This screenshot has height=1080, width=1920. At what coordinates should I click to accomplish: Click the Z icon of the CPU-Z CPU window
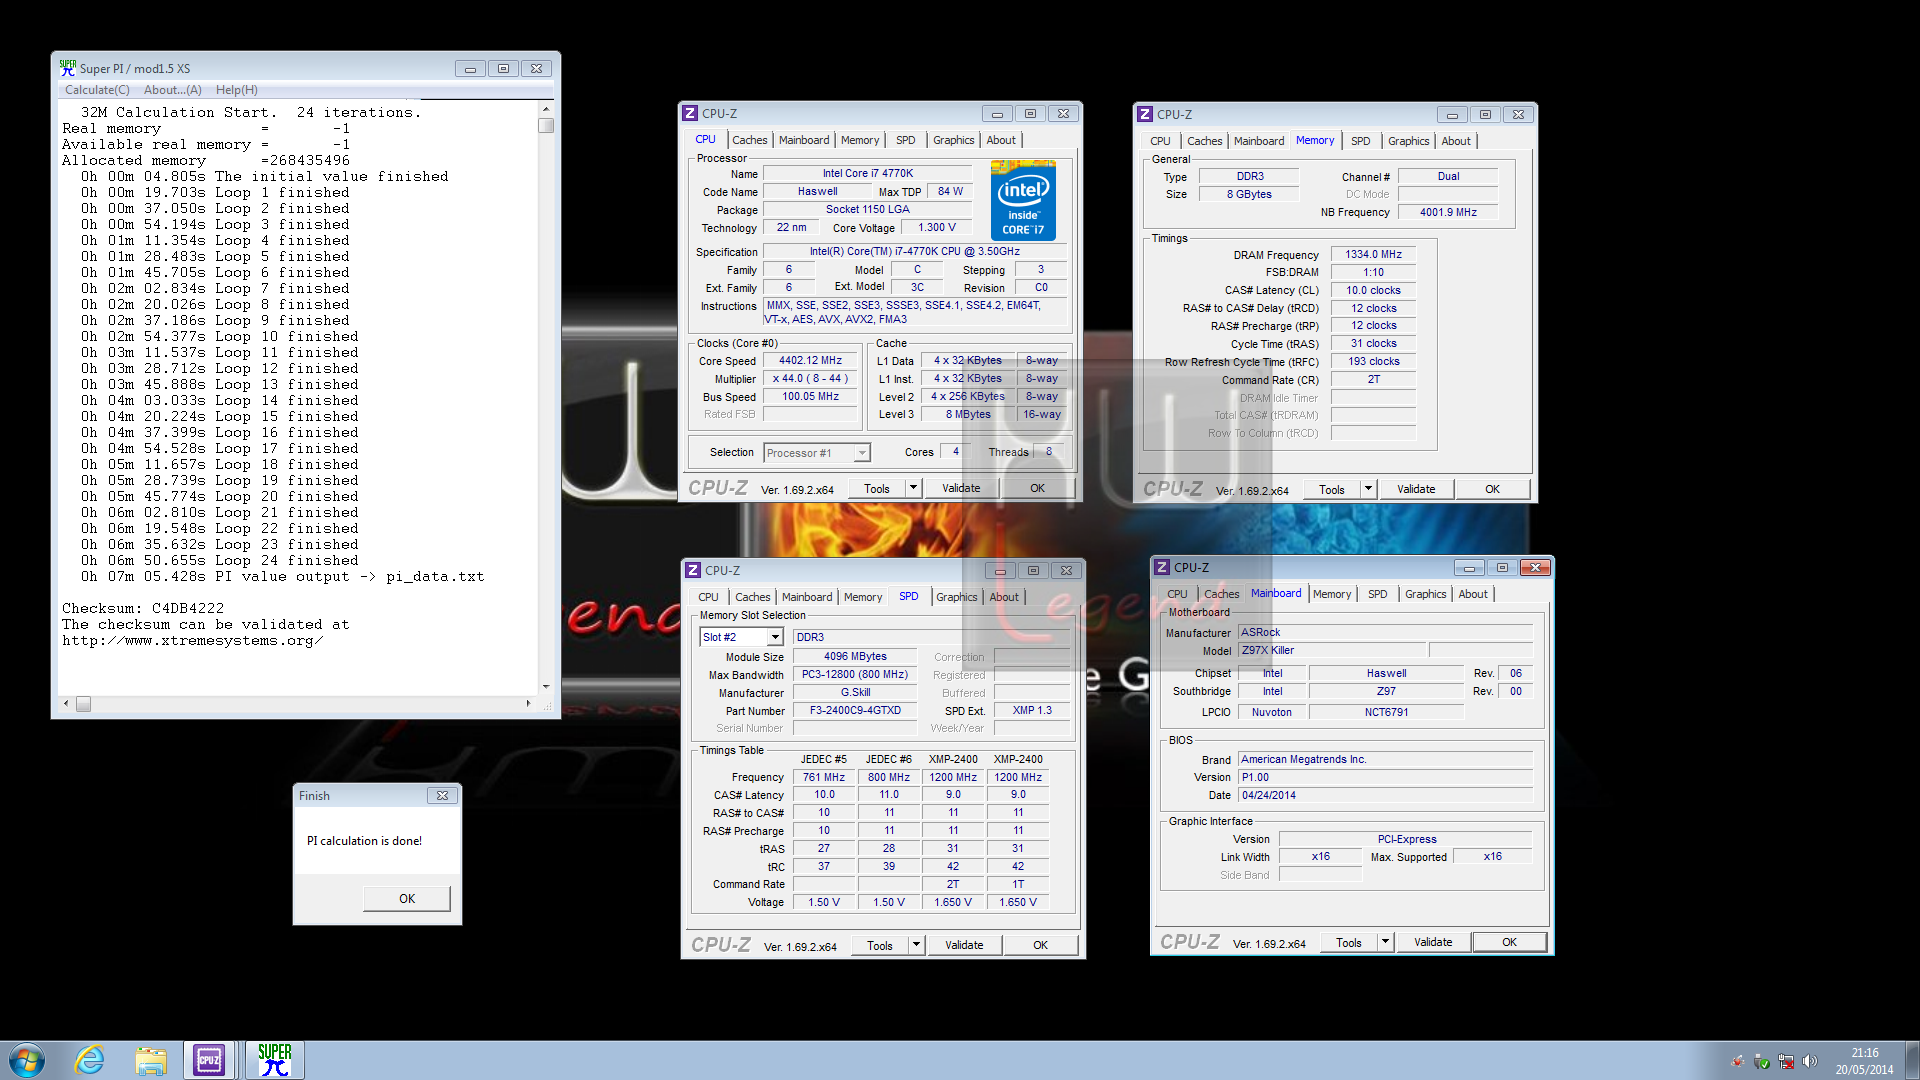pyautogui.click(x=689, y=113)
